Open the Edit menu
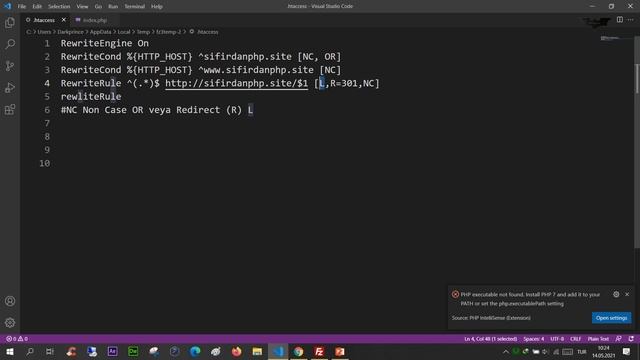Viewport: 640px width, 360px height. [37, 6]
